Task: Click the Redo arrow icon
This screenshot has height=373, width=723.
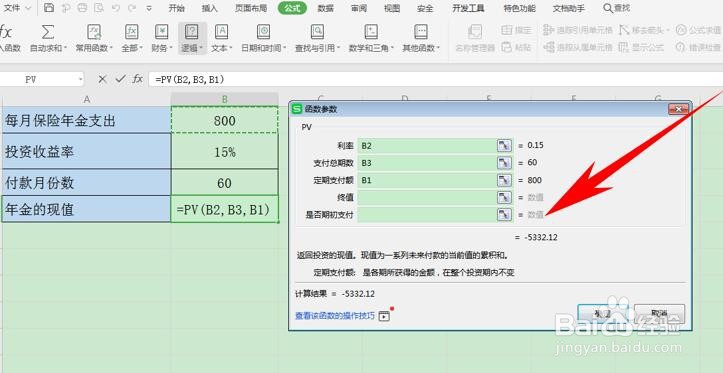Action: click(x=132, y=8)
